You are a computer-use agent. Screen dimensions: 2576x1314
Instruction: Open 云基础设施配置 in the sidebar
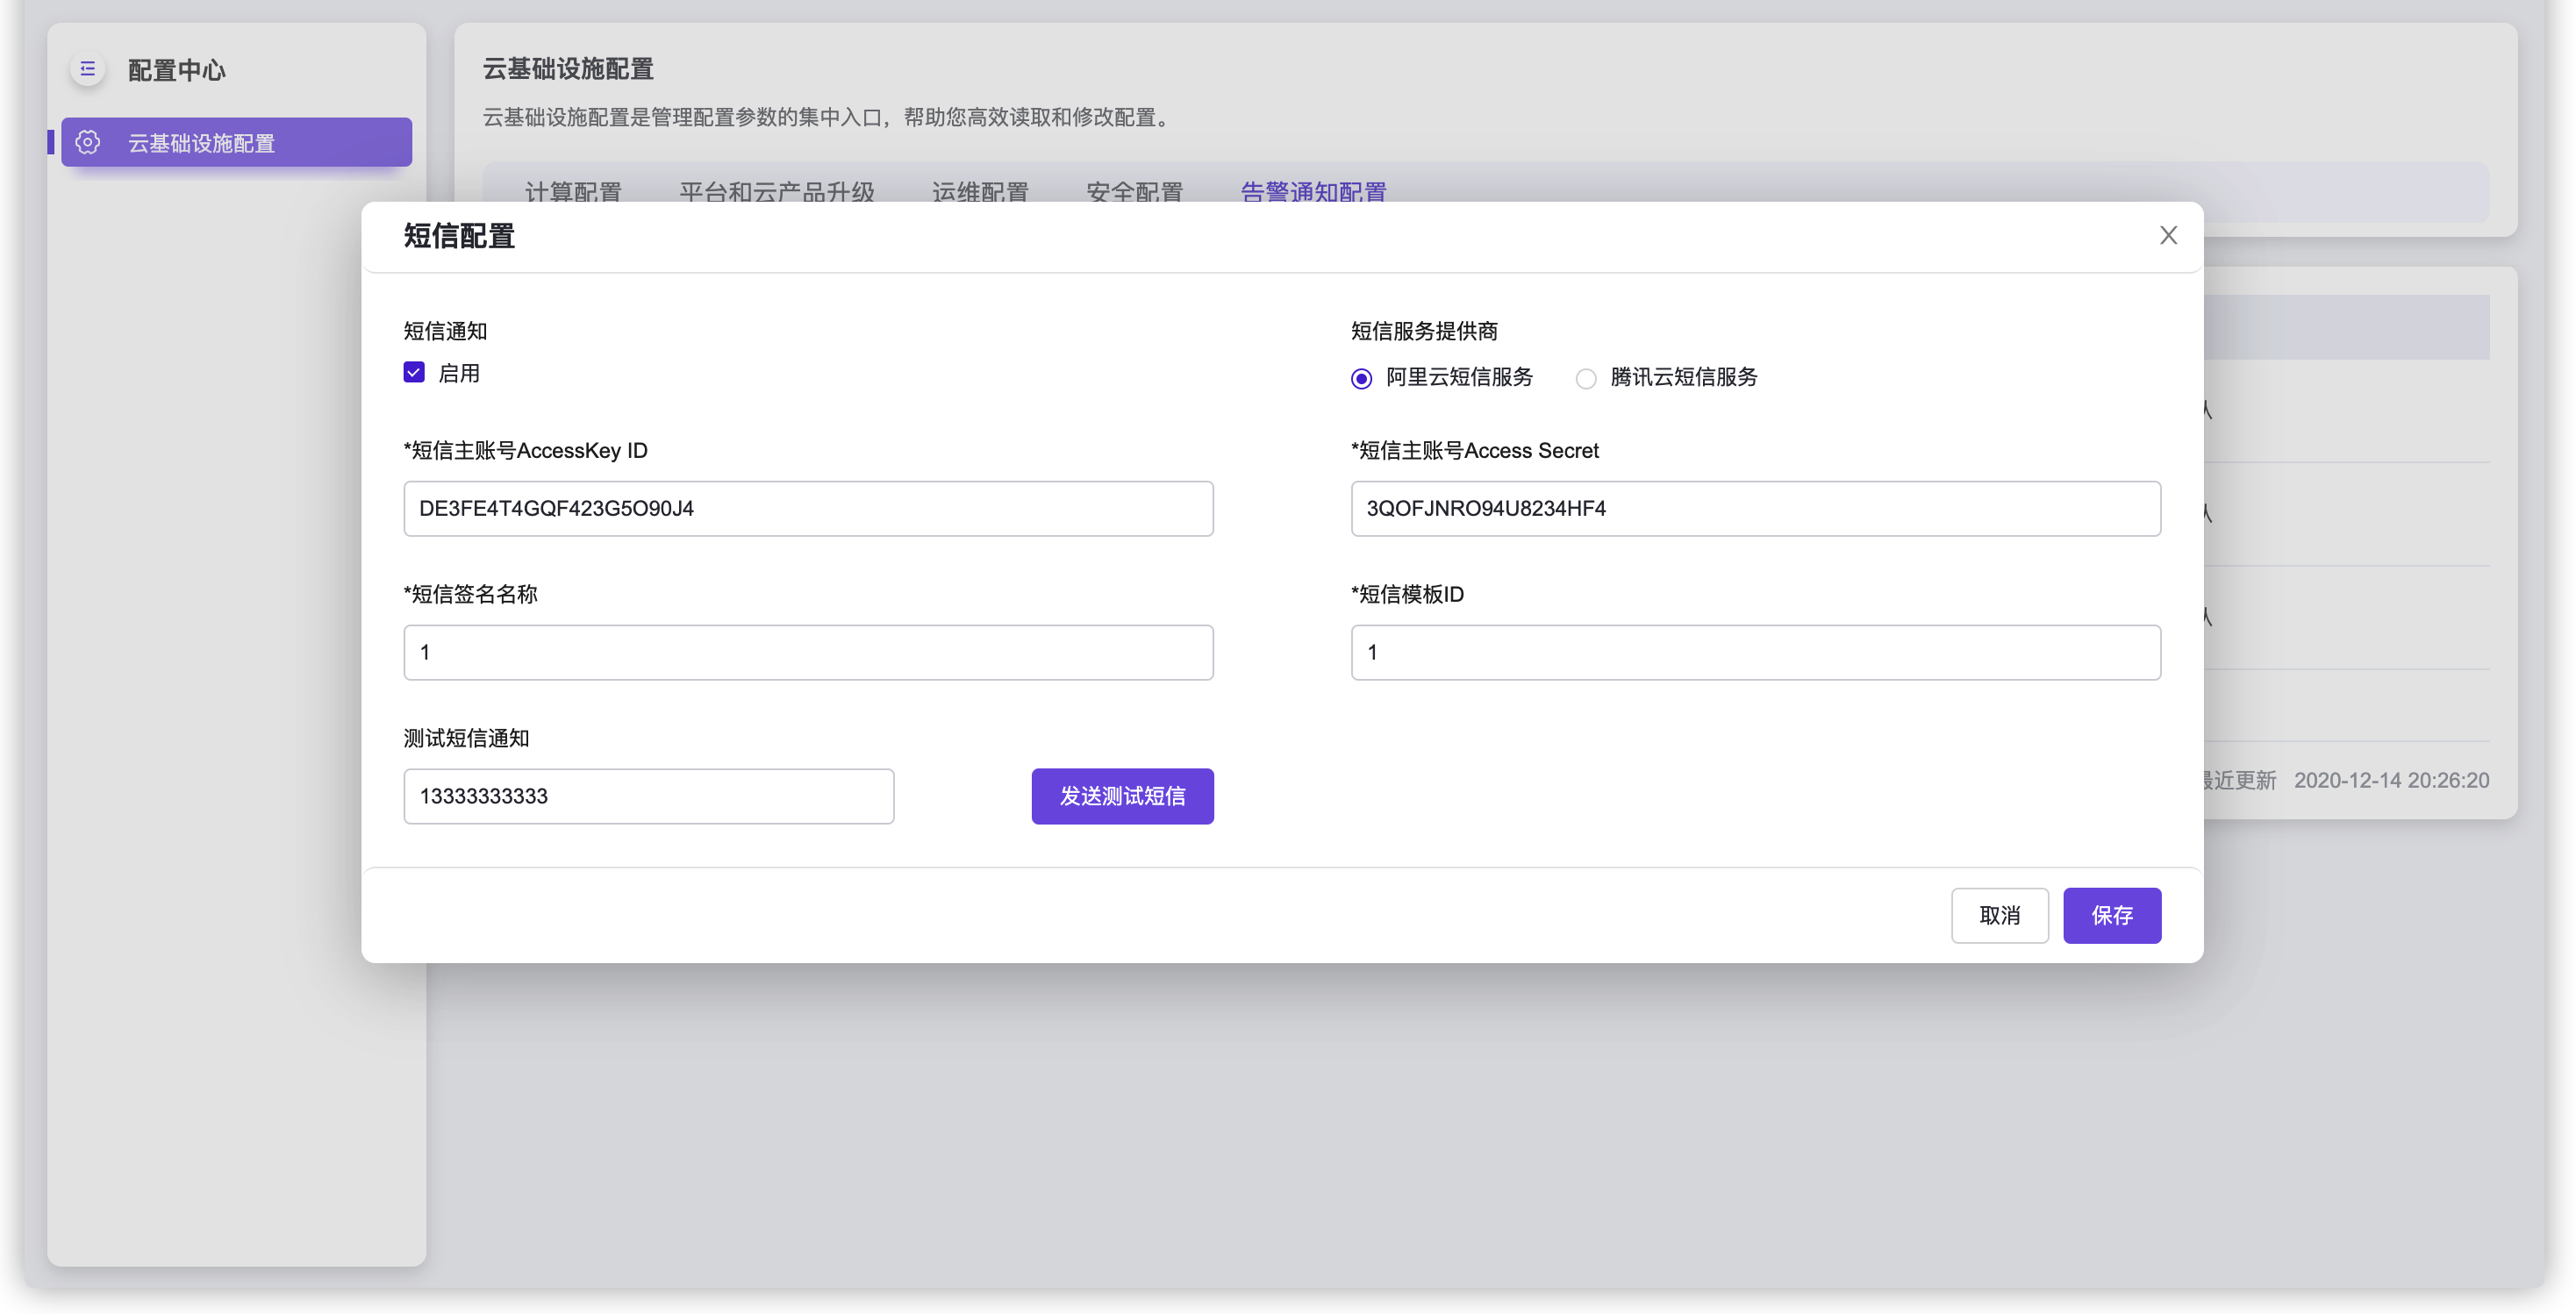(236, 142)
